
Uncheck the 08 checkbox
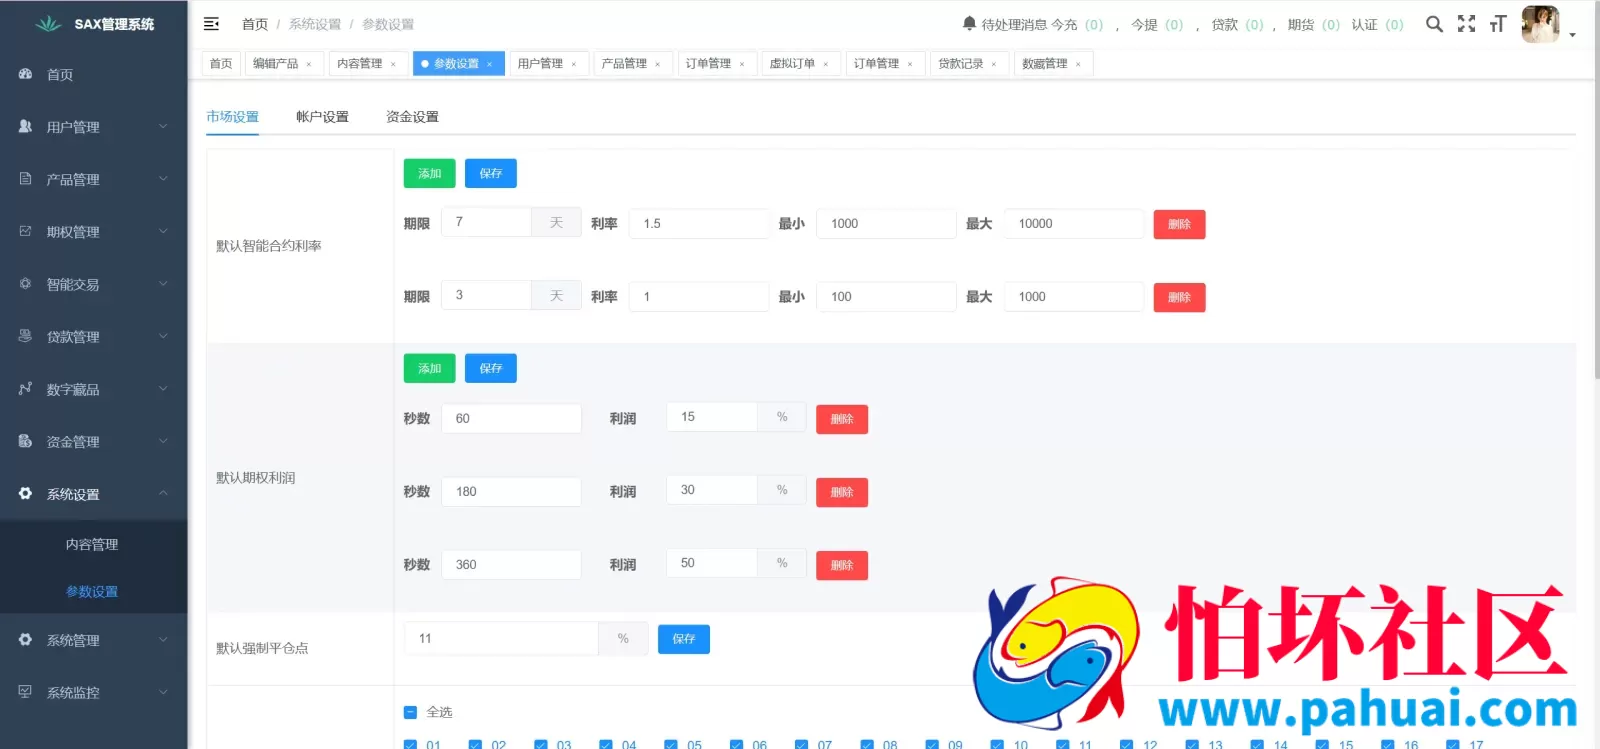(866, 745)
